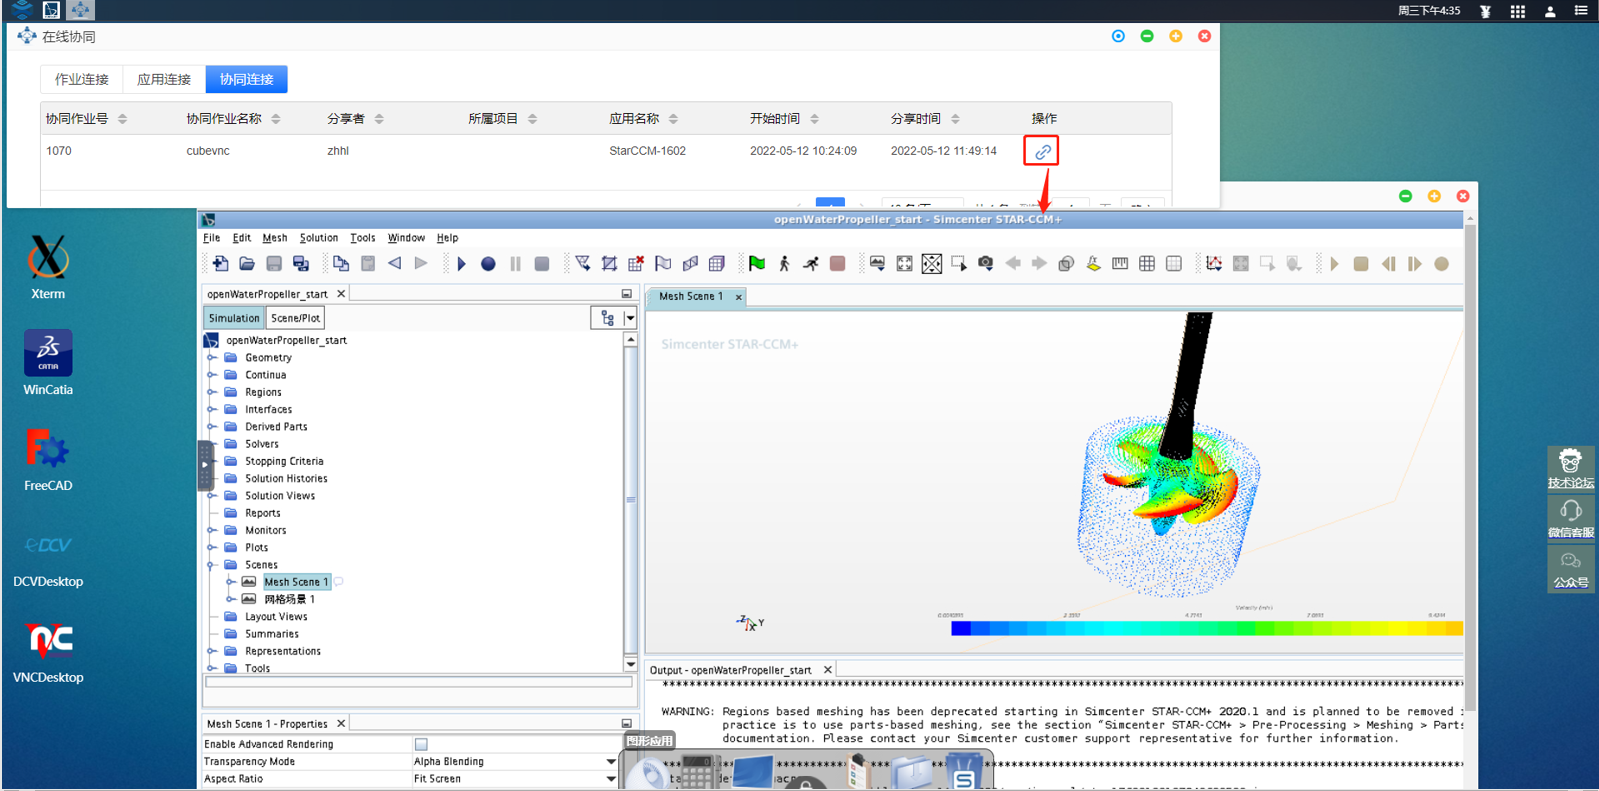This screenshot has height=791, width=1599.
Task: Click the Save All toolbar icon
Action: (301, 264)
